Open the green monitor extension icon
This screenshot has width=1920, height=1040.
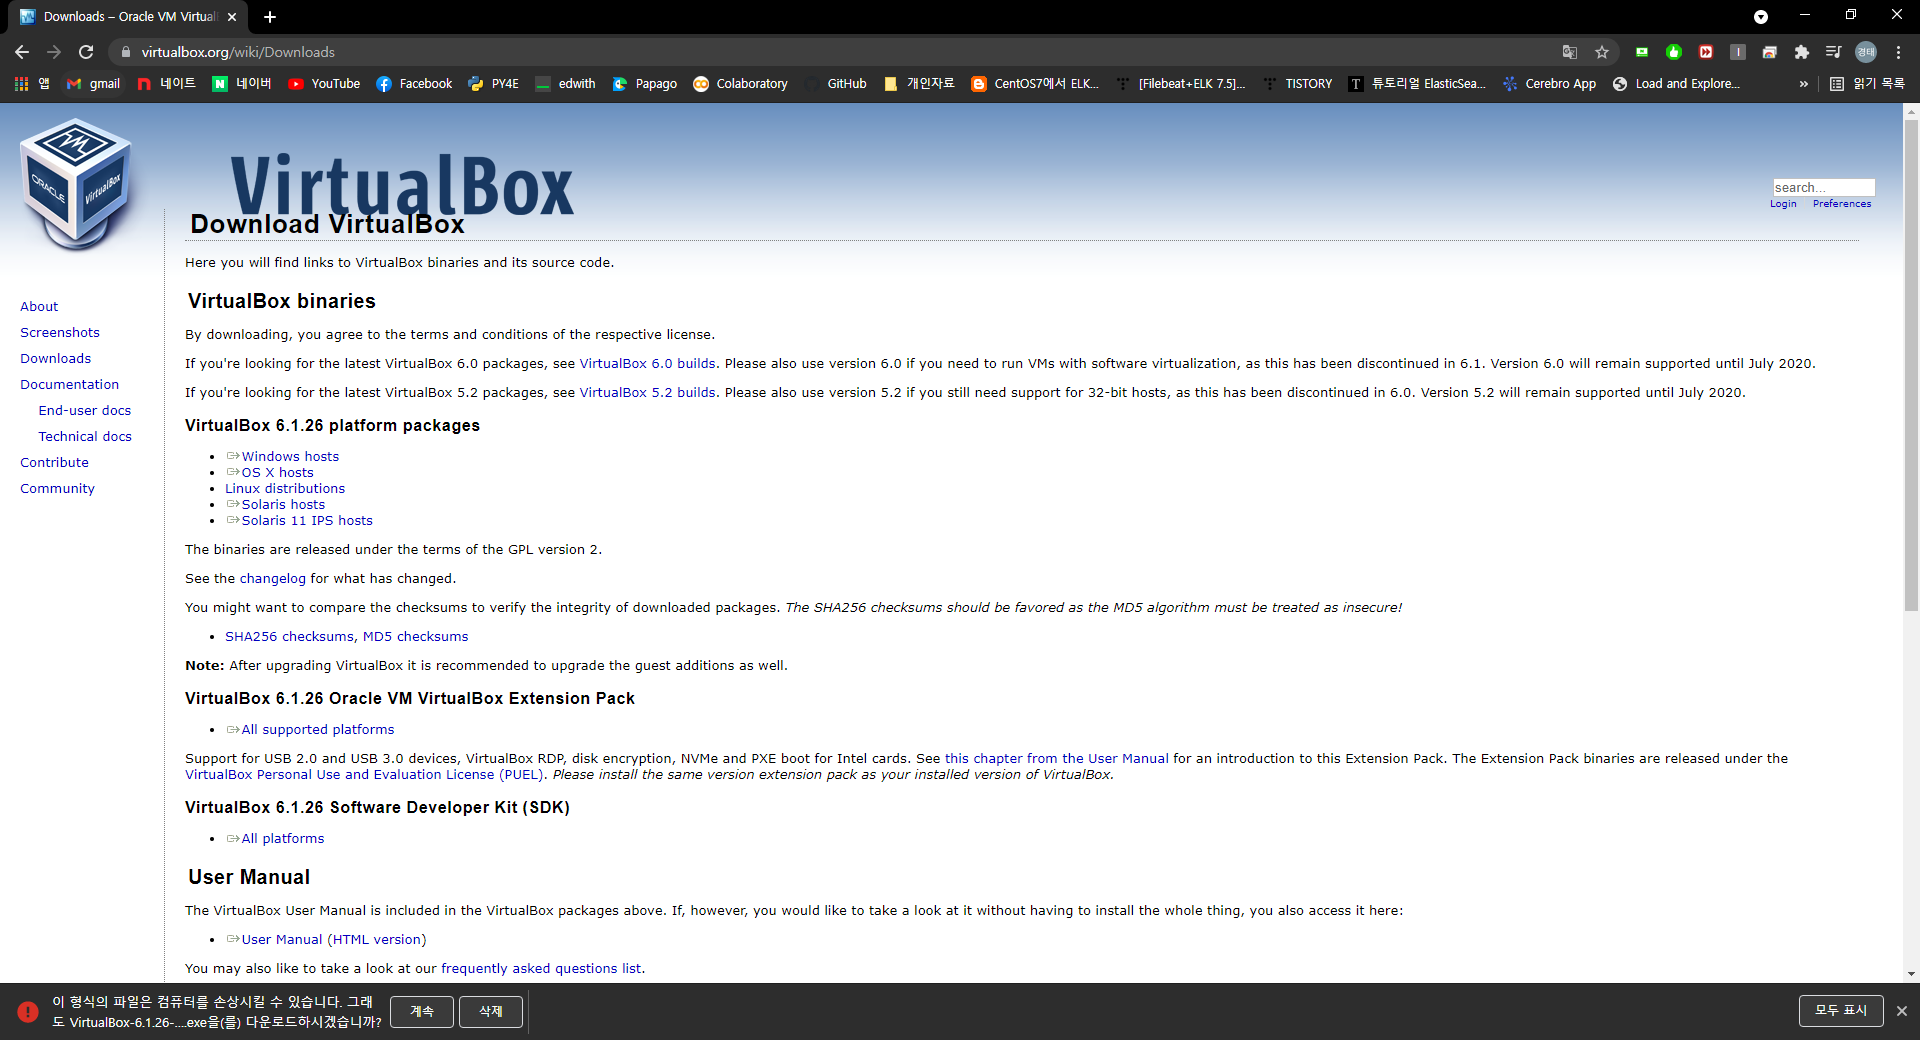tap(1642, 52)
